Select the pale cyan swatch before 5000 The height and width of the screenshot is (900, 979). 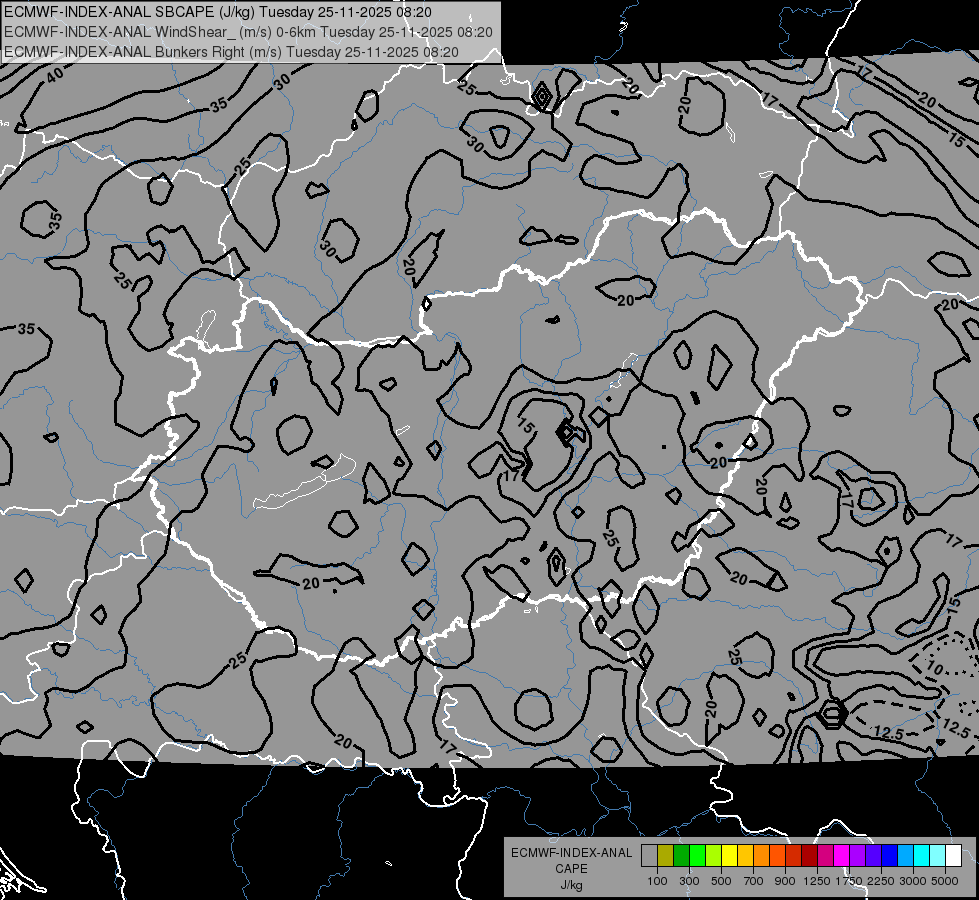click(938, 855)
